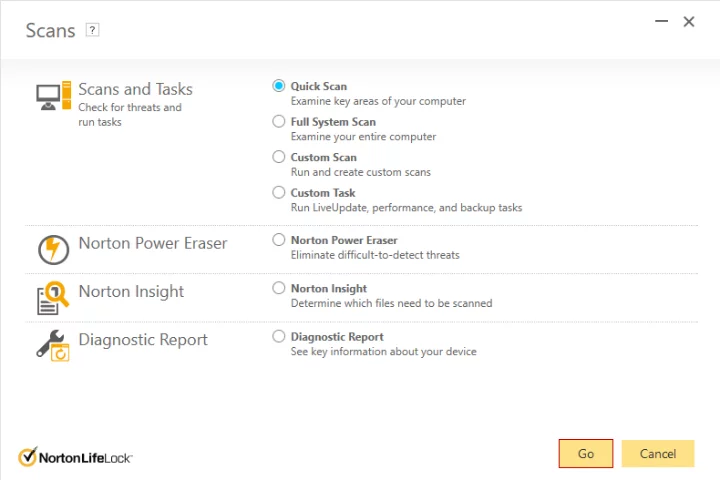Choose the Diagnostic Report radio button
The height and width of the screenshot is (480, 720).
279,336
